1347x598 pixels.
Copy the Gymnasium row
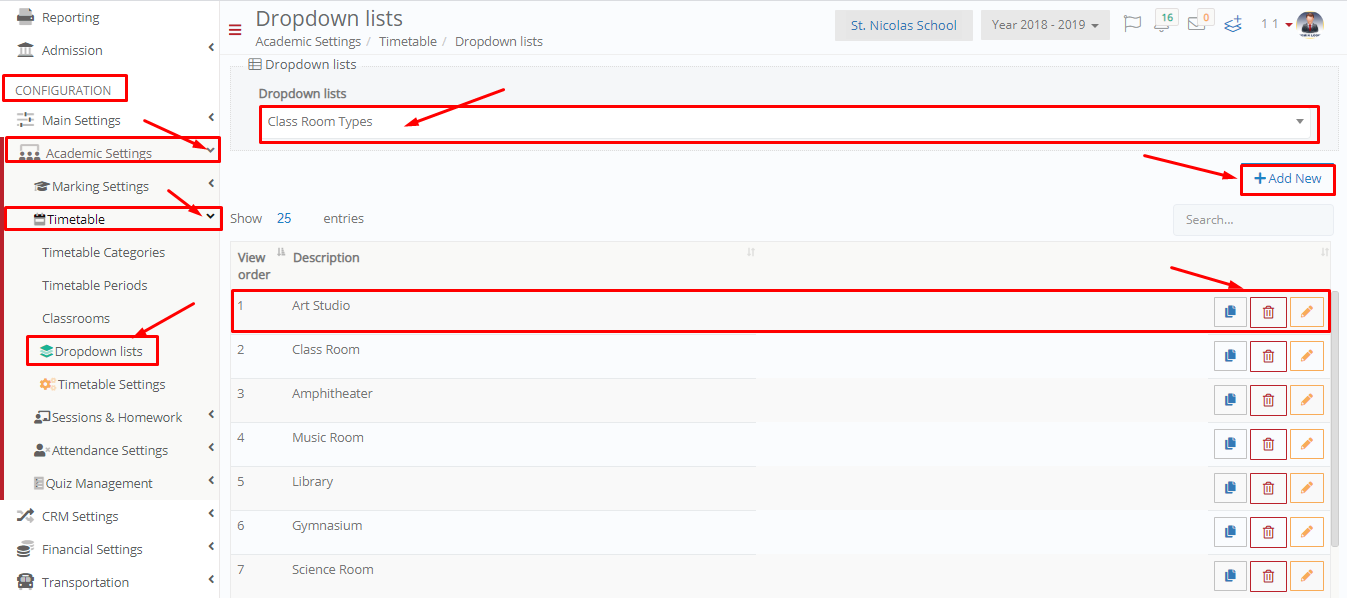(x=1230, y=532)
